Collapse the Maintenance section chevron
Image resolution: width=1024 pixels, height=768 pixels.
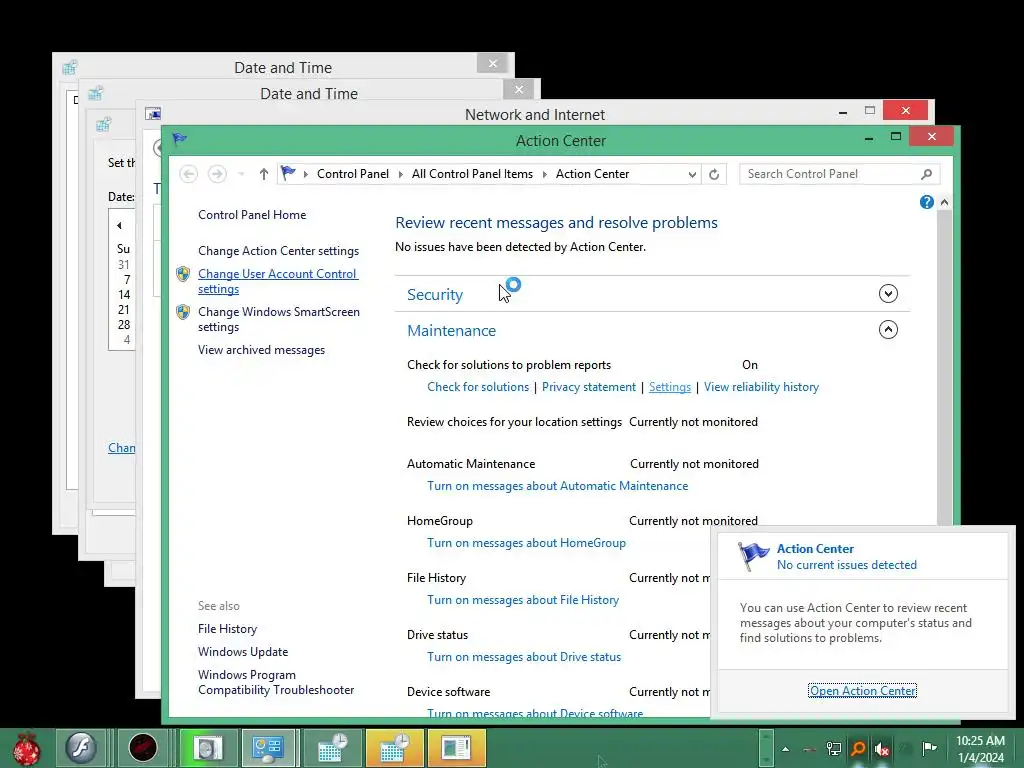click(x=888, y=329)
